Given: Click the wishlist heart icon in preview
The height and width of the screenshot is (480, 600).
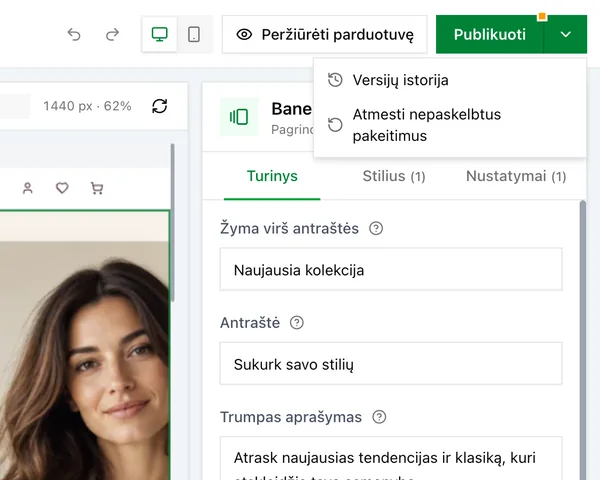Looking at the screenshot, I should 62,188.
